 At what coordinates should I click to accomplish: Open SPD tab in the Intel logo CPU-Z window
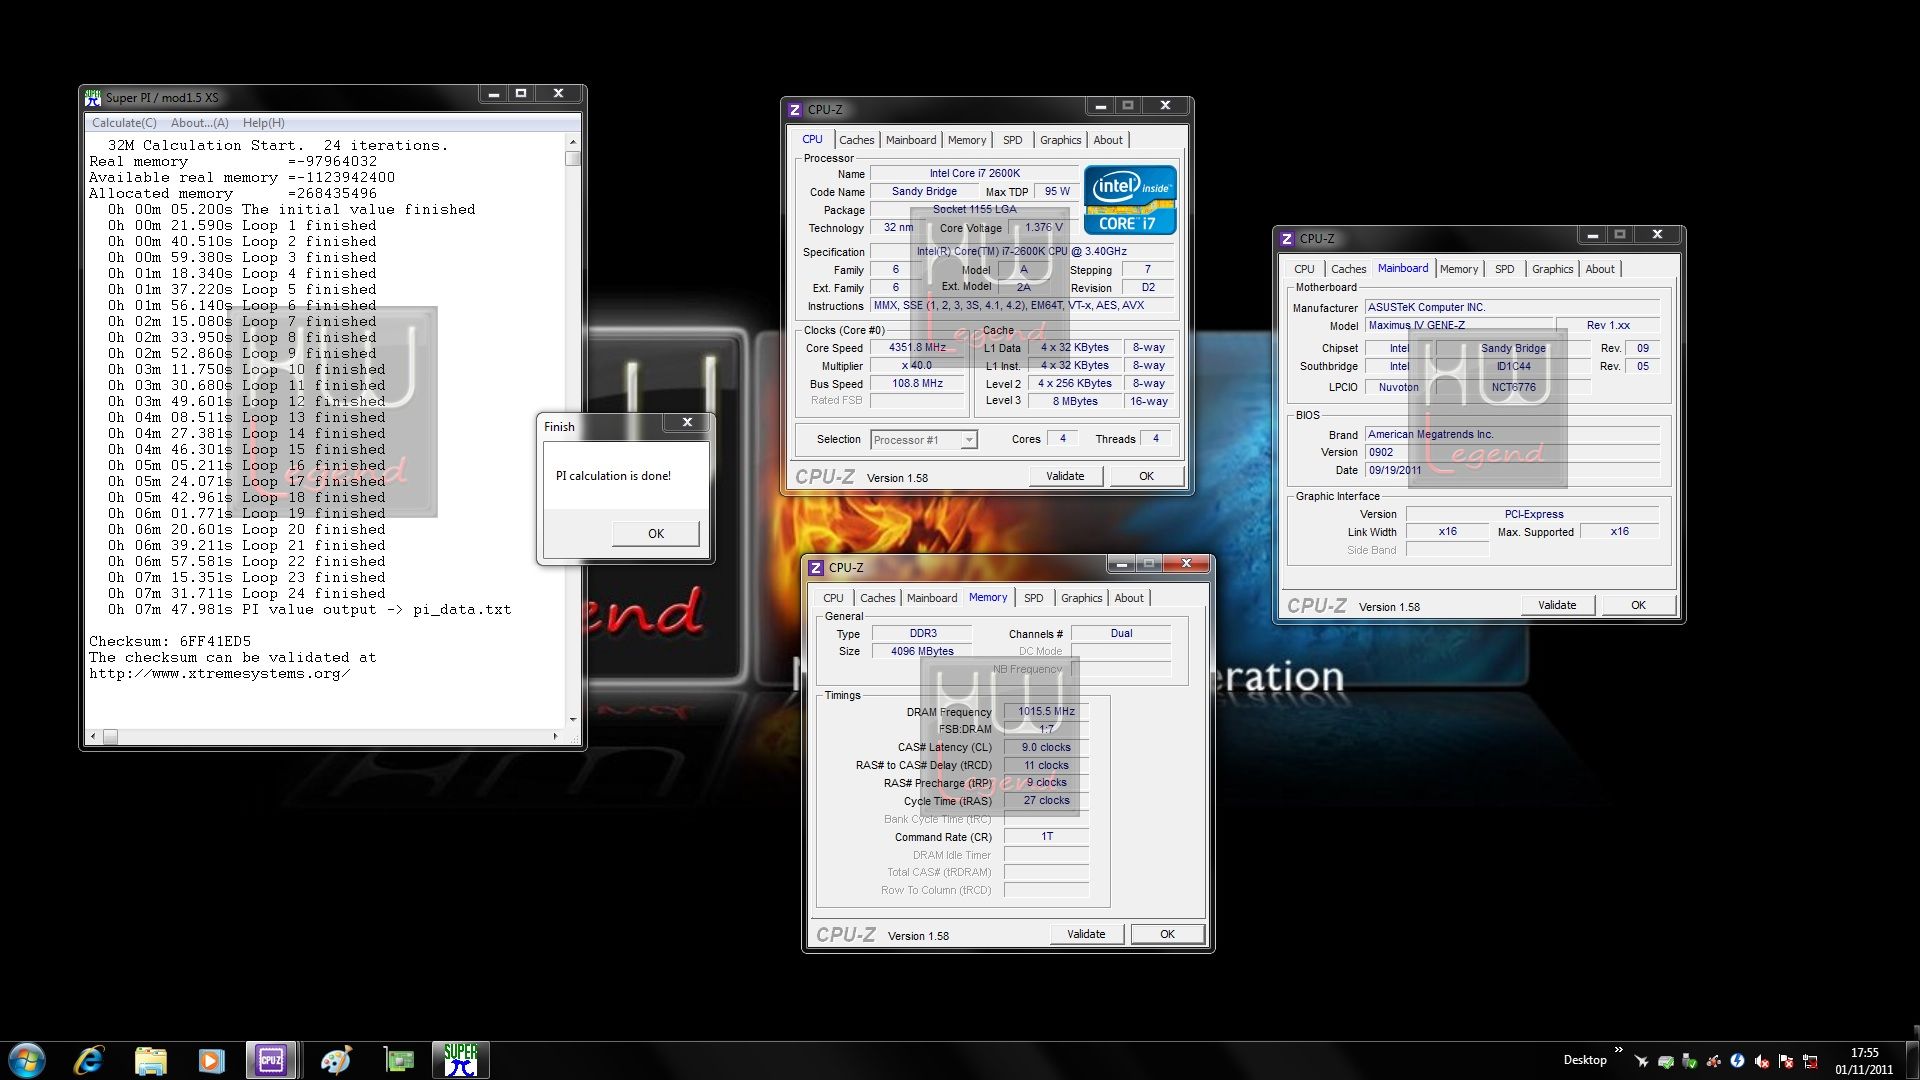point(1013,140)
